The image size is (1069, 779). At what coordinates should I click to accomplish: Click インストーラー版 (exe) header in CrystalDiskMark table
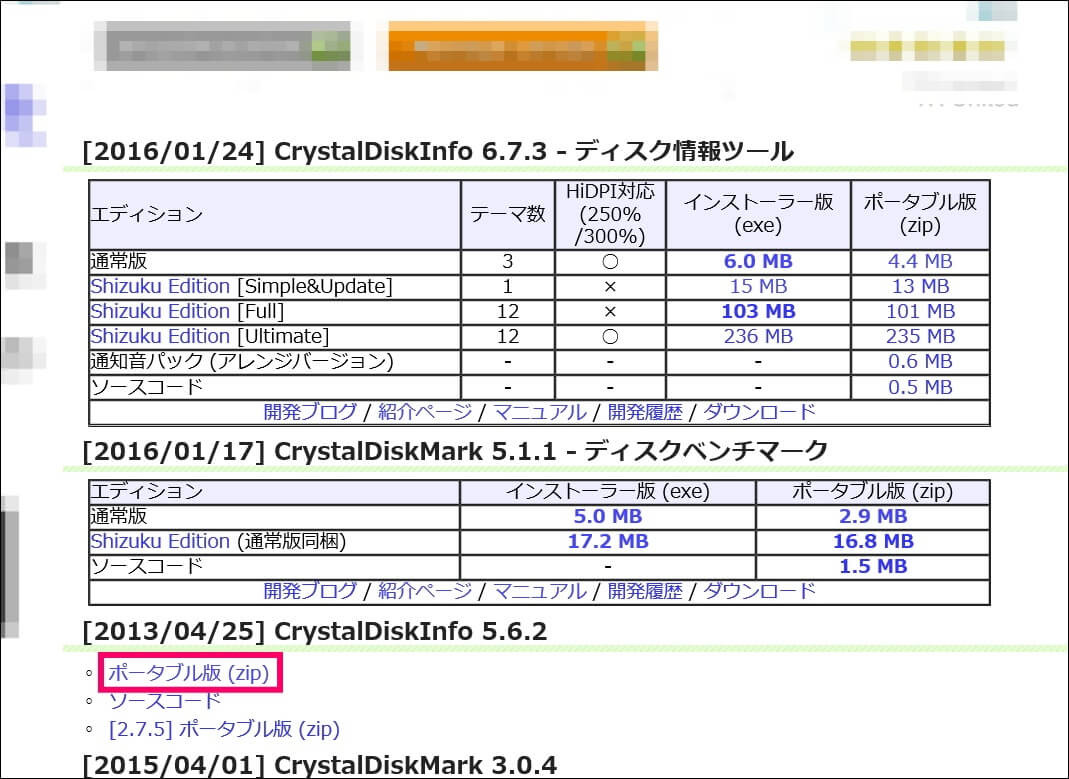click(x=607, y=491)
